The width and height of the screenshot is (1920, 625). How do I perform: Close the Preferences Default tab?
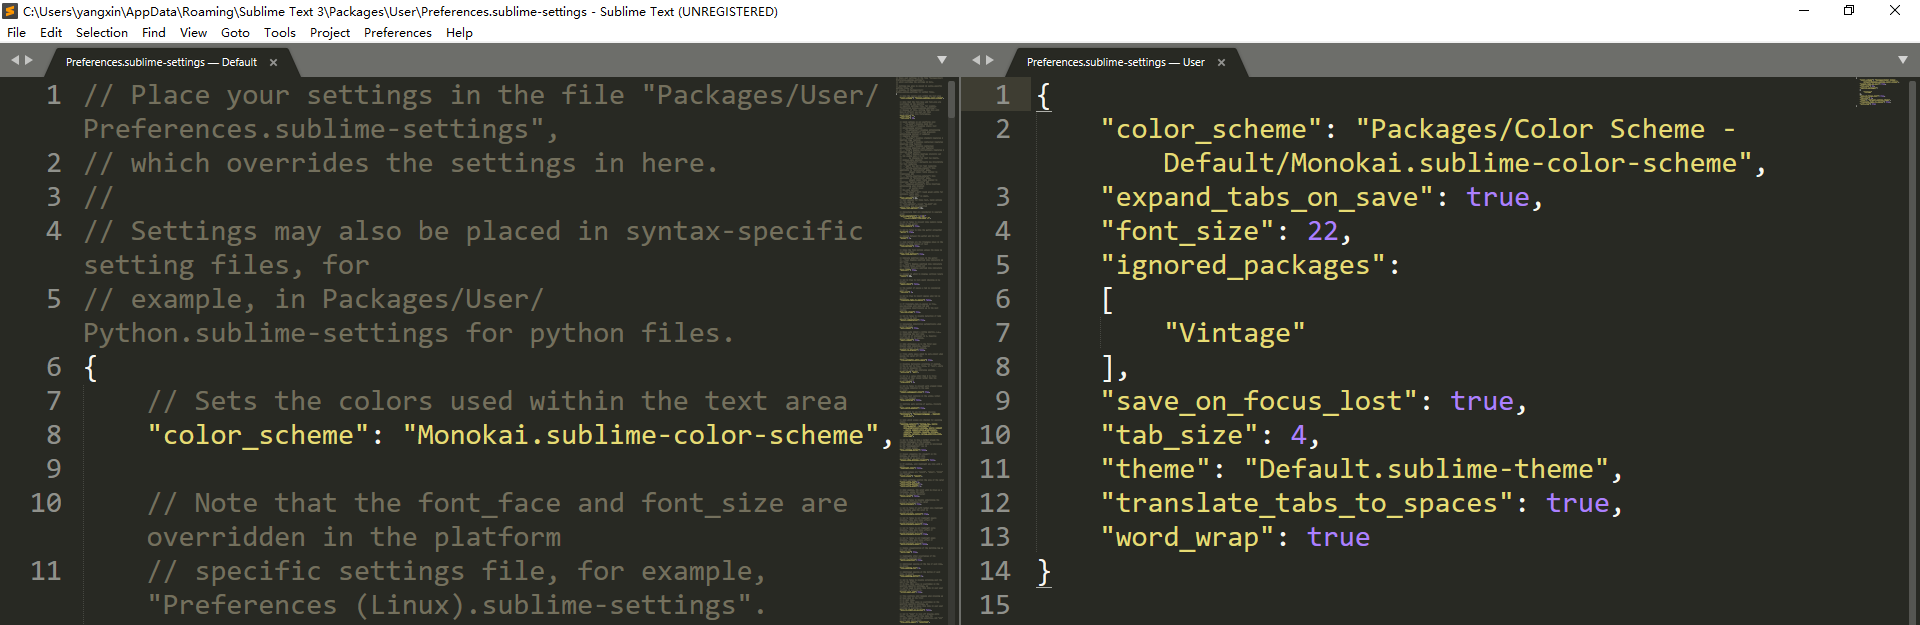(273, 62)
